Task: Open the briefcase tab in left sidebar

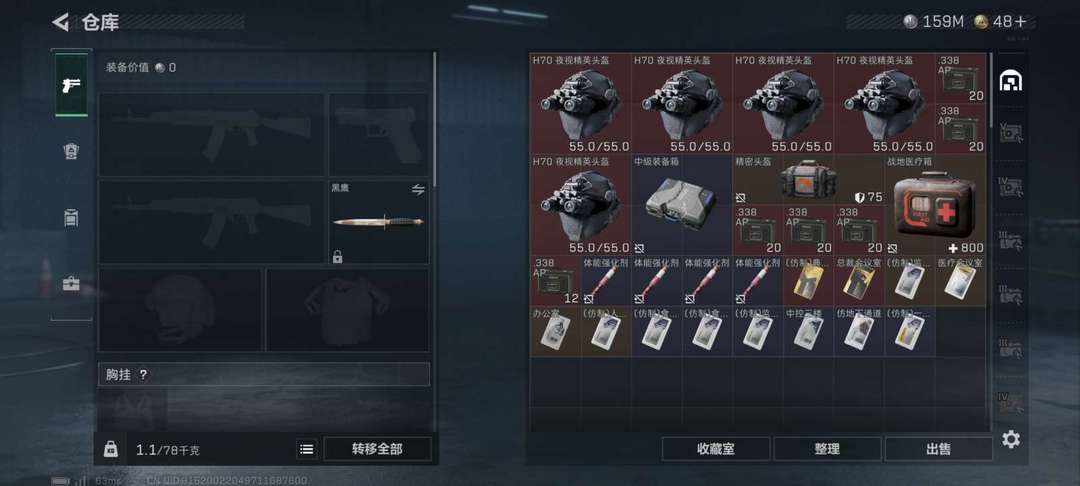Action: click(x=71, y=284)
